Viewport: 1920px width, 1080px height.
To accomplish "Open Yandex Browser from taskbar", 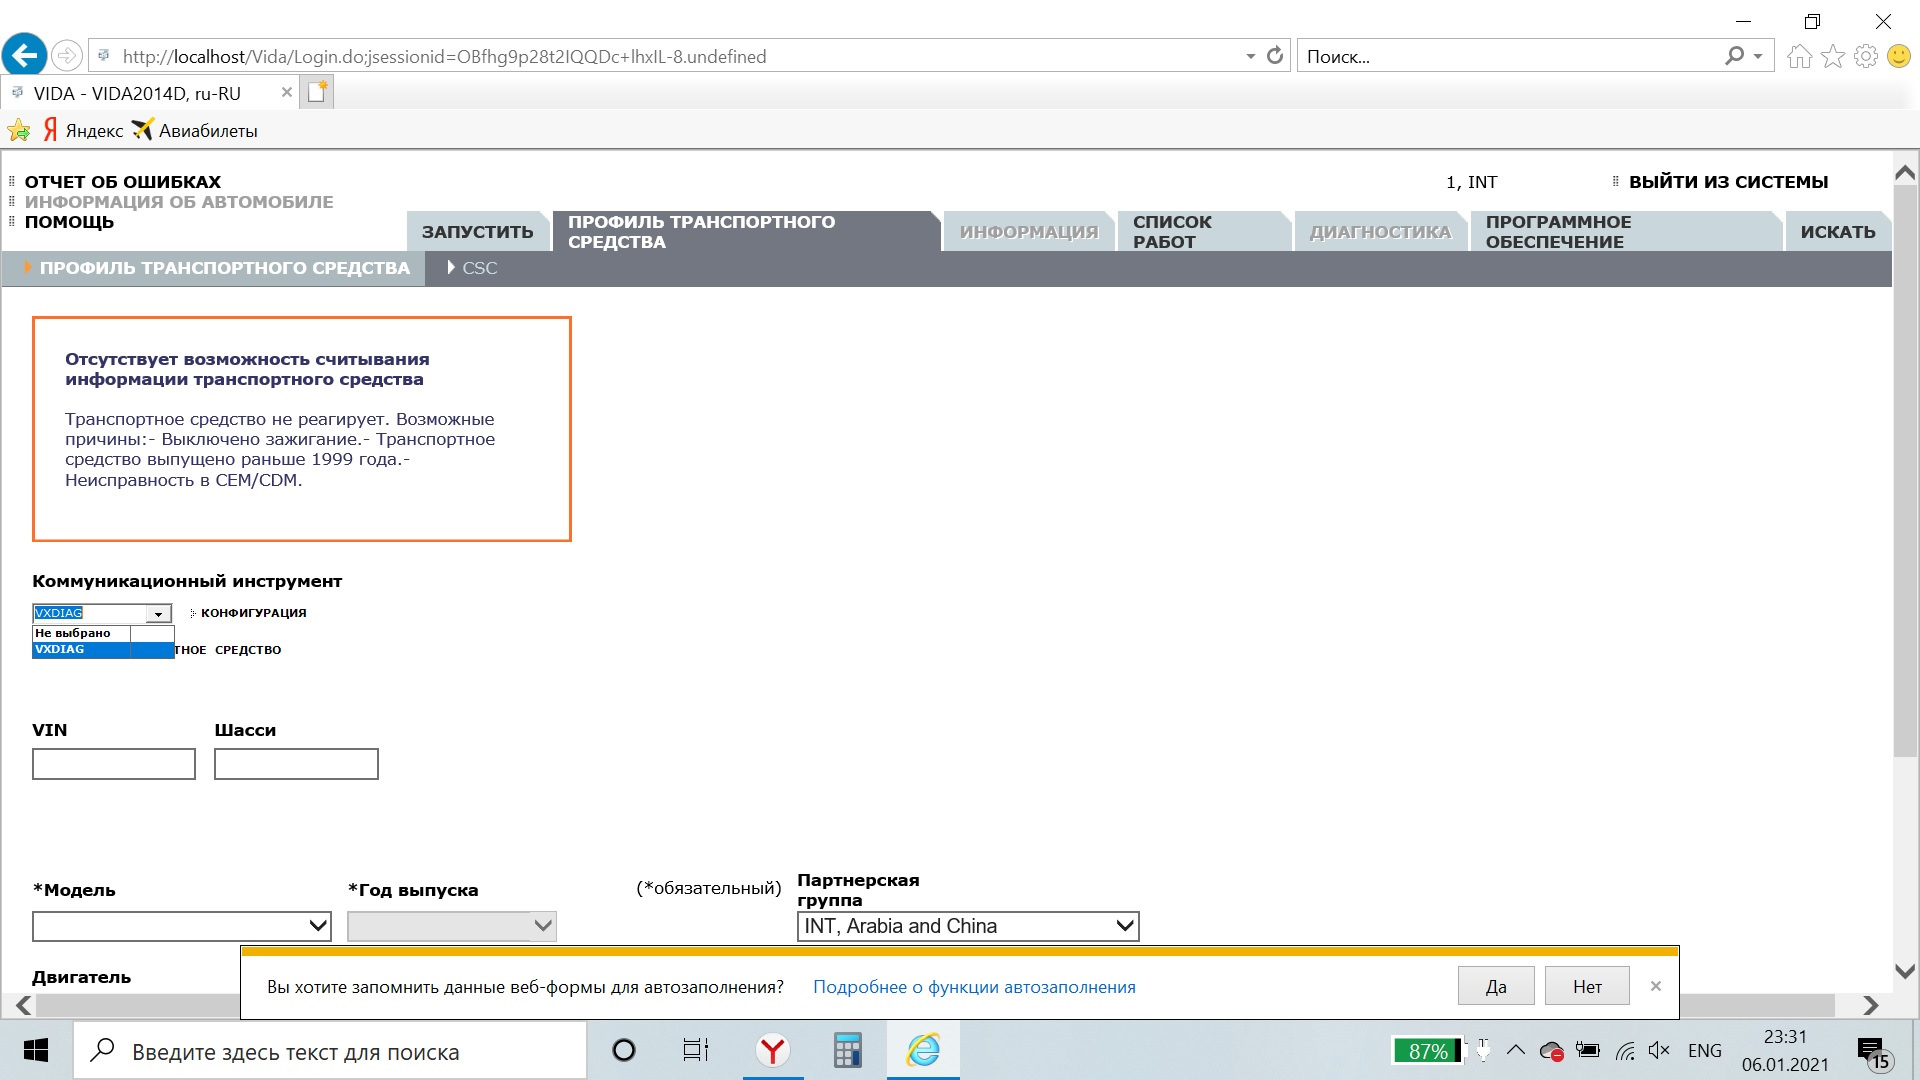I will pyautogui.click(x=772, y=1050).
